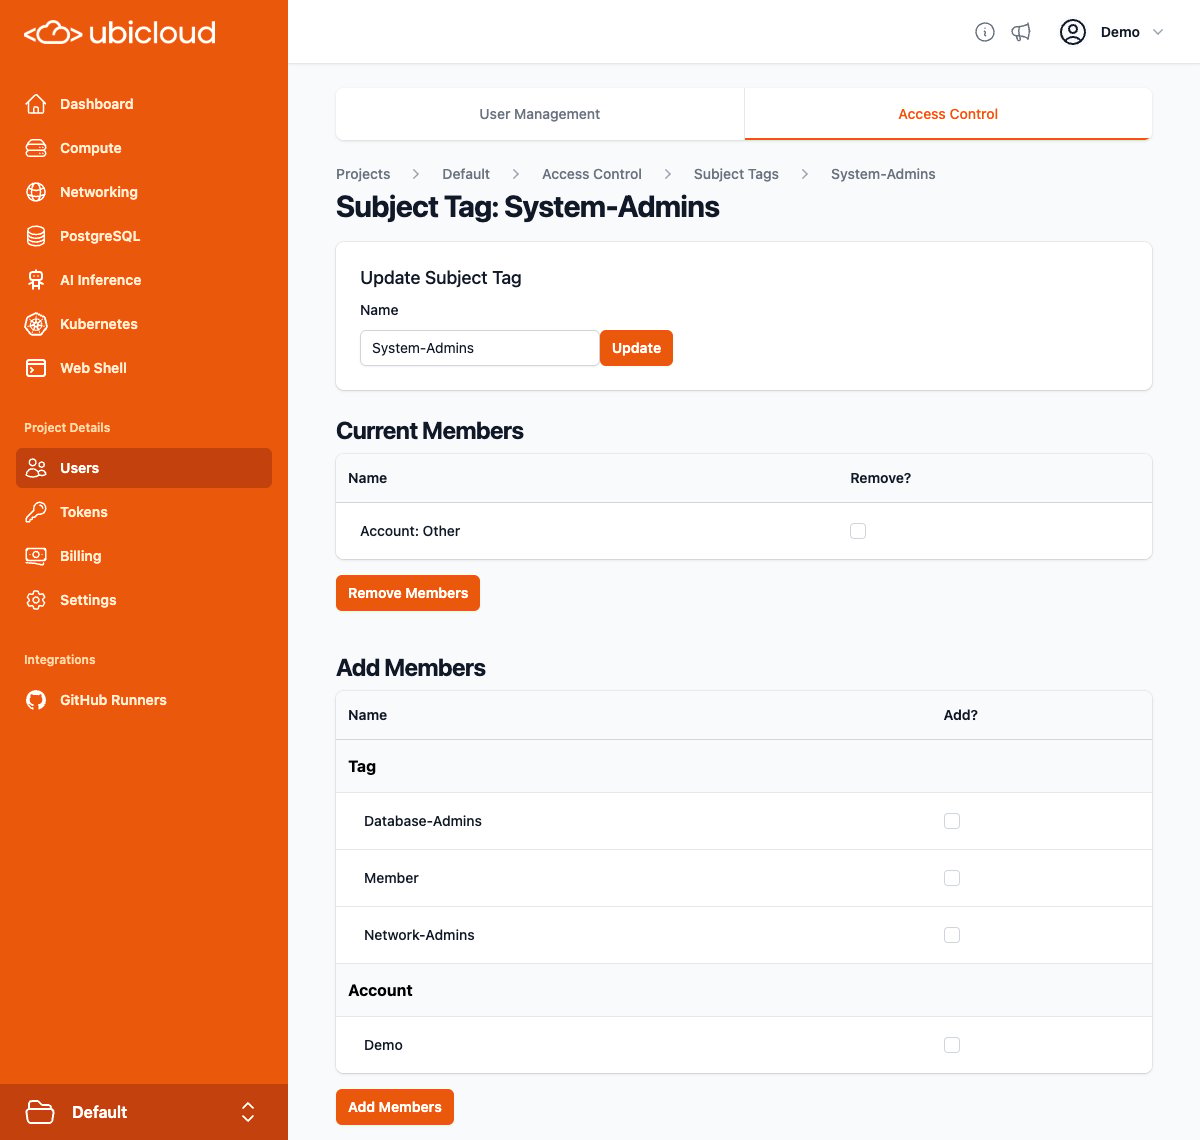Switch to the Access Control tab
This screenshot has width=1200, height=1140.
(948, 114)
